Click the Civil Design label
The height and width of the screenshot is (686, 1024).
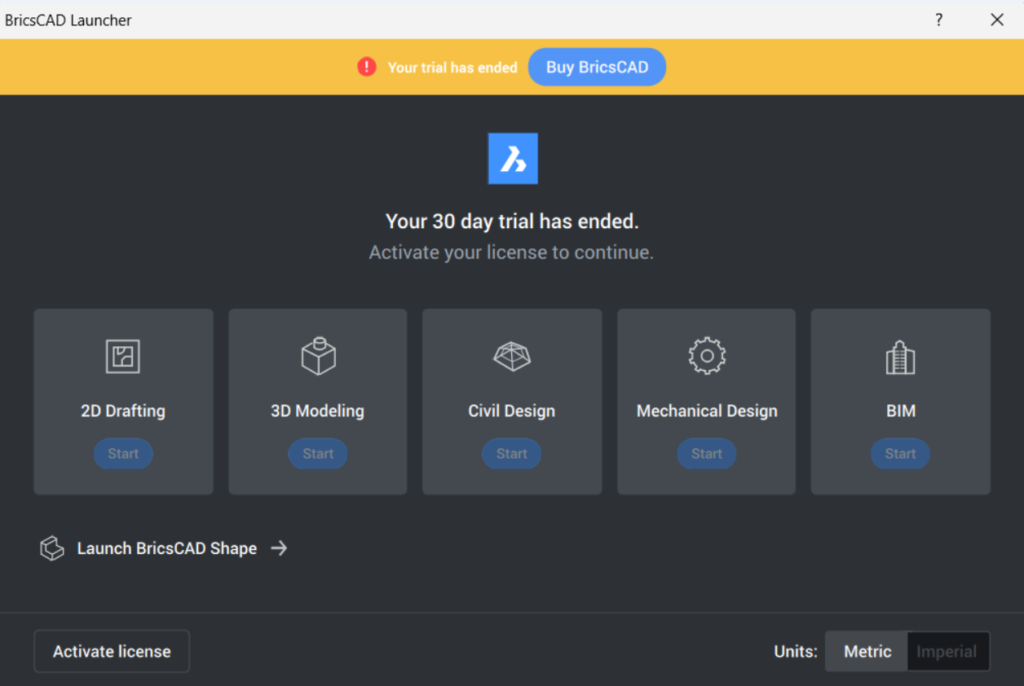click(x=511, y=411)
